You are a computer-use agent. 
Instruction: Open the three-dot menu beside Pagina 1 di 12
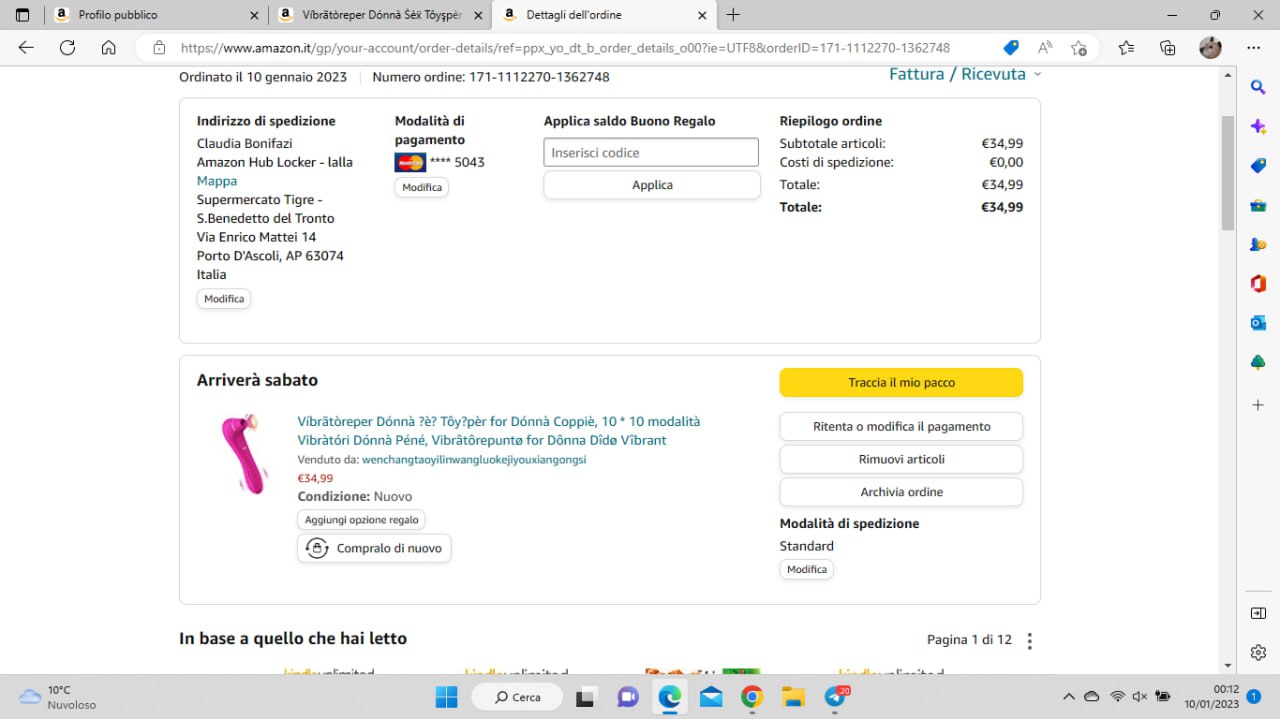(1030, 641)
